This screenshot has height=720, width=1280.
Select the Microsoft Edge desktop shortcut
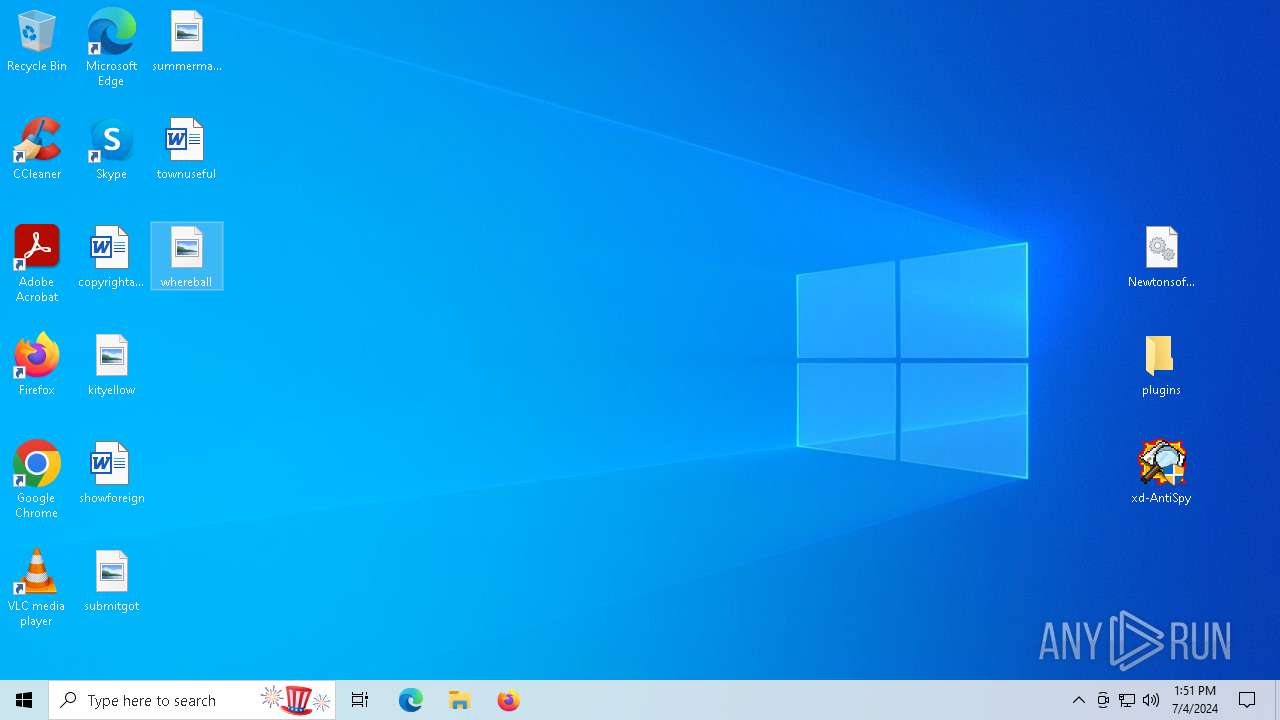tap(111, 48)
